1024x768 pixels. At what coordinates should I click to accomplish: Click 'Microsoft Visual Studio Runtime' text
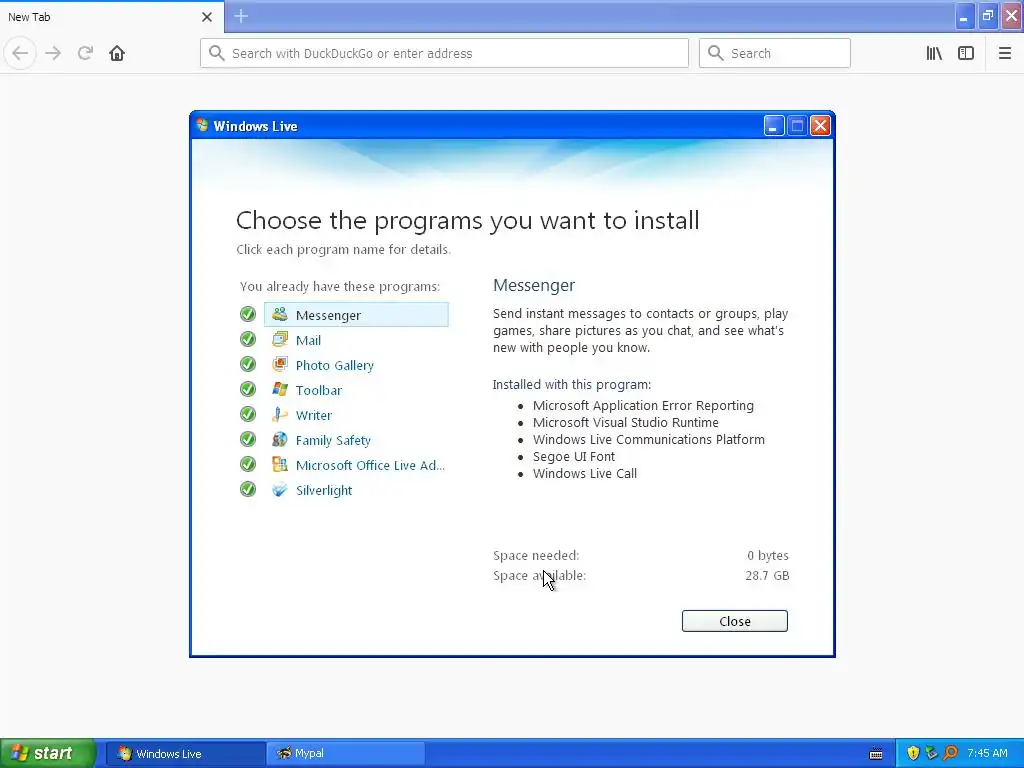[x=626, y=423]
